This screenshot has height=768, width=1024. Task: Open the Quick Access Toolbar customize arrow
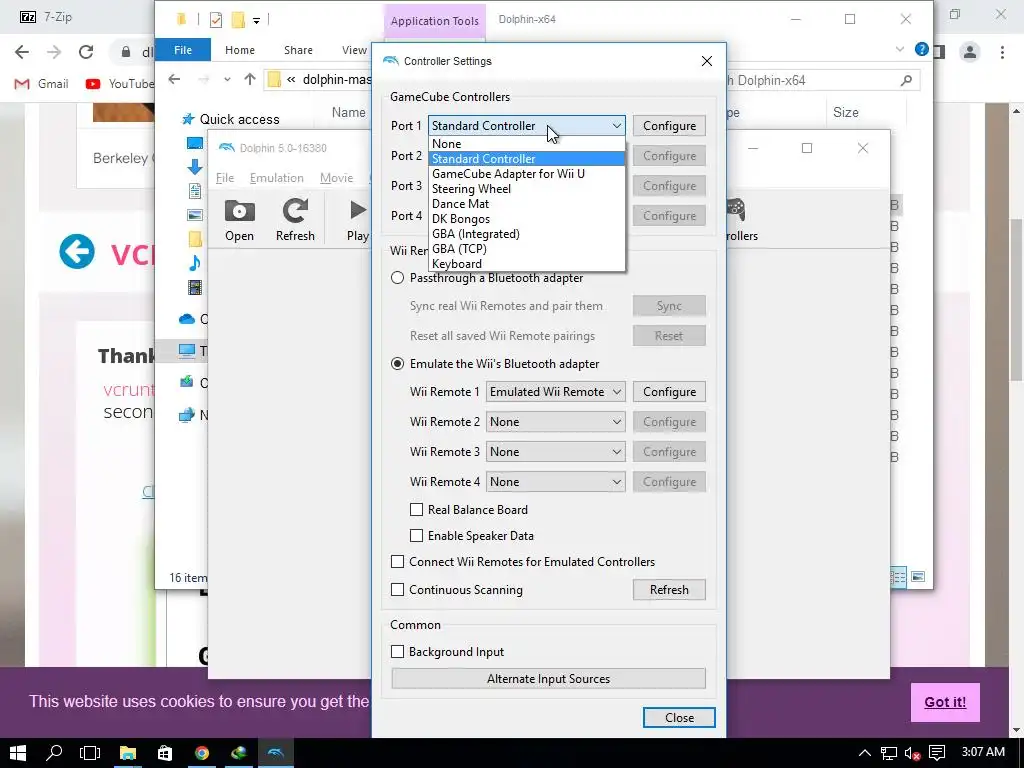click(257, 21)
